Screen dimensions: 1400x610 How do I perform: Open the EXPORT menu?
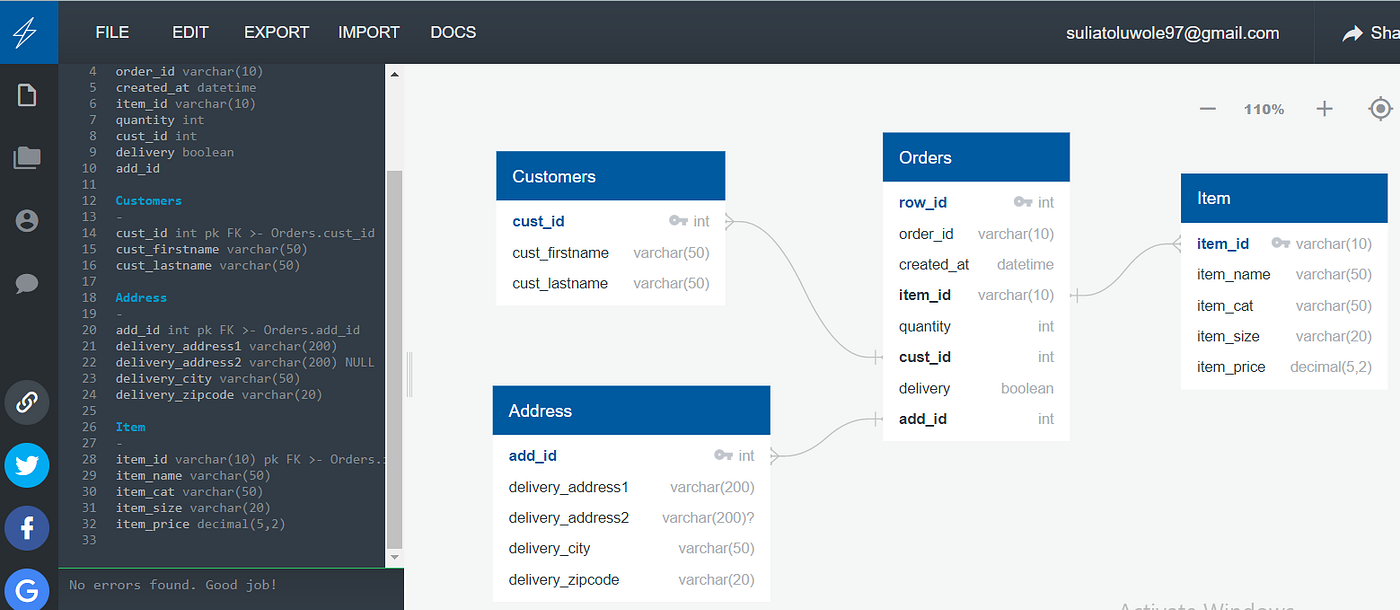[x=276, y=32]
